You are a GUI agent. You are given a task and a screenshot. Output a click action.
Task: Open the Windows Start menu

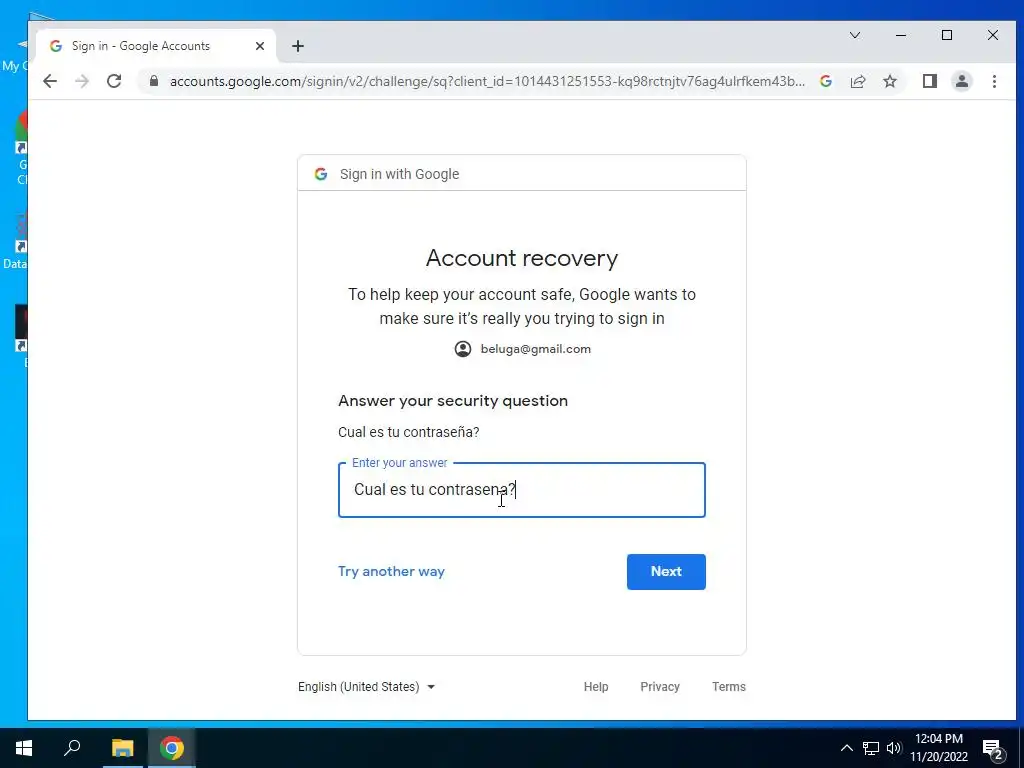click(24, 748)
